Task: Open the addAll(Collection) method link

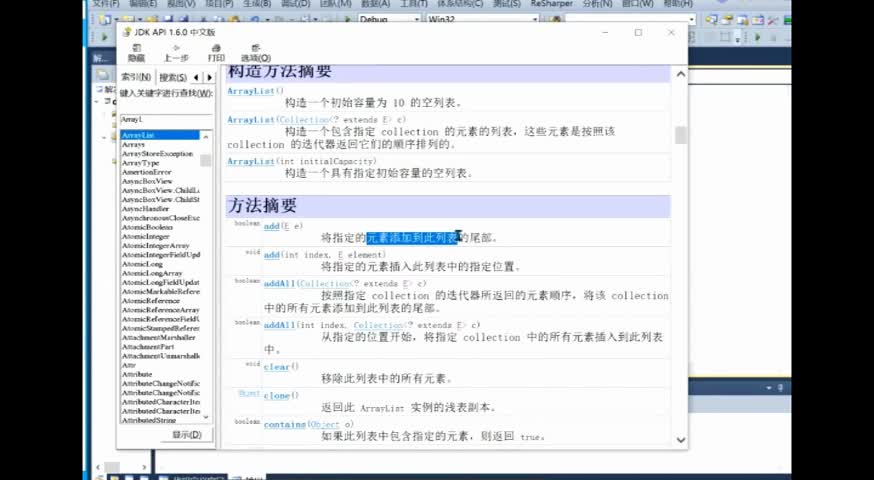Action: [x=279, y=284]
